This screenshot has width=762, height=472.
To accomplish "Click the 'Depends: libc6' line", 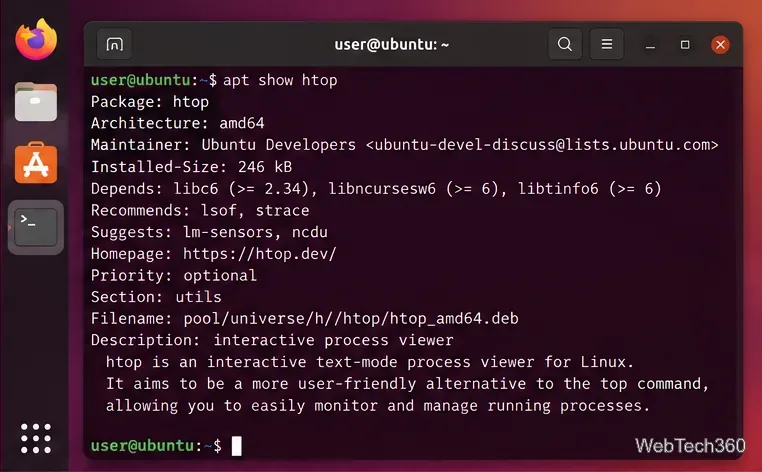I will coord(376,189).
